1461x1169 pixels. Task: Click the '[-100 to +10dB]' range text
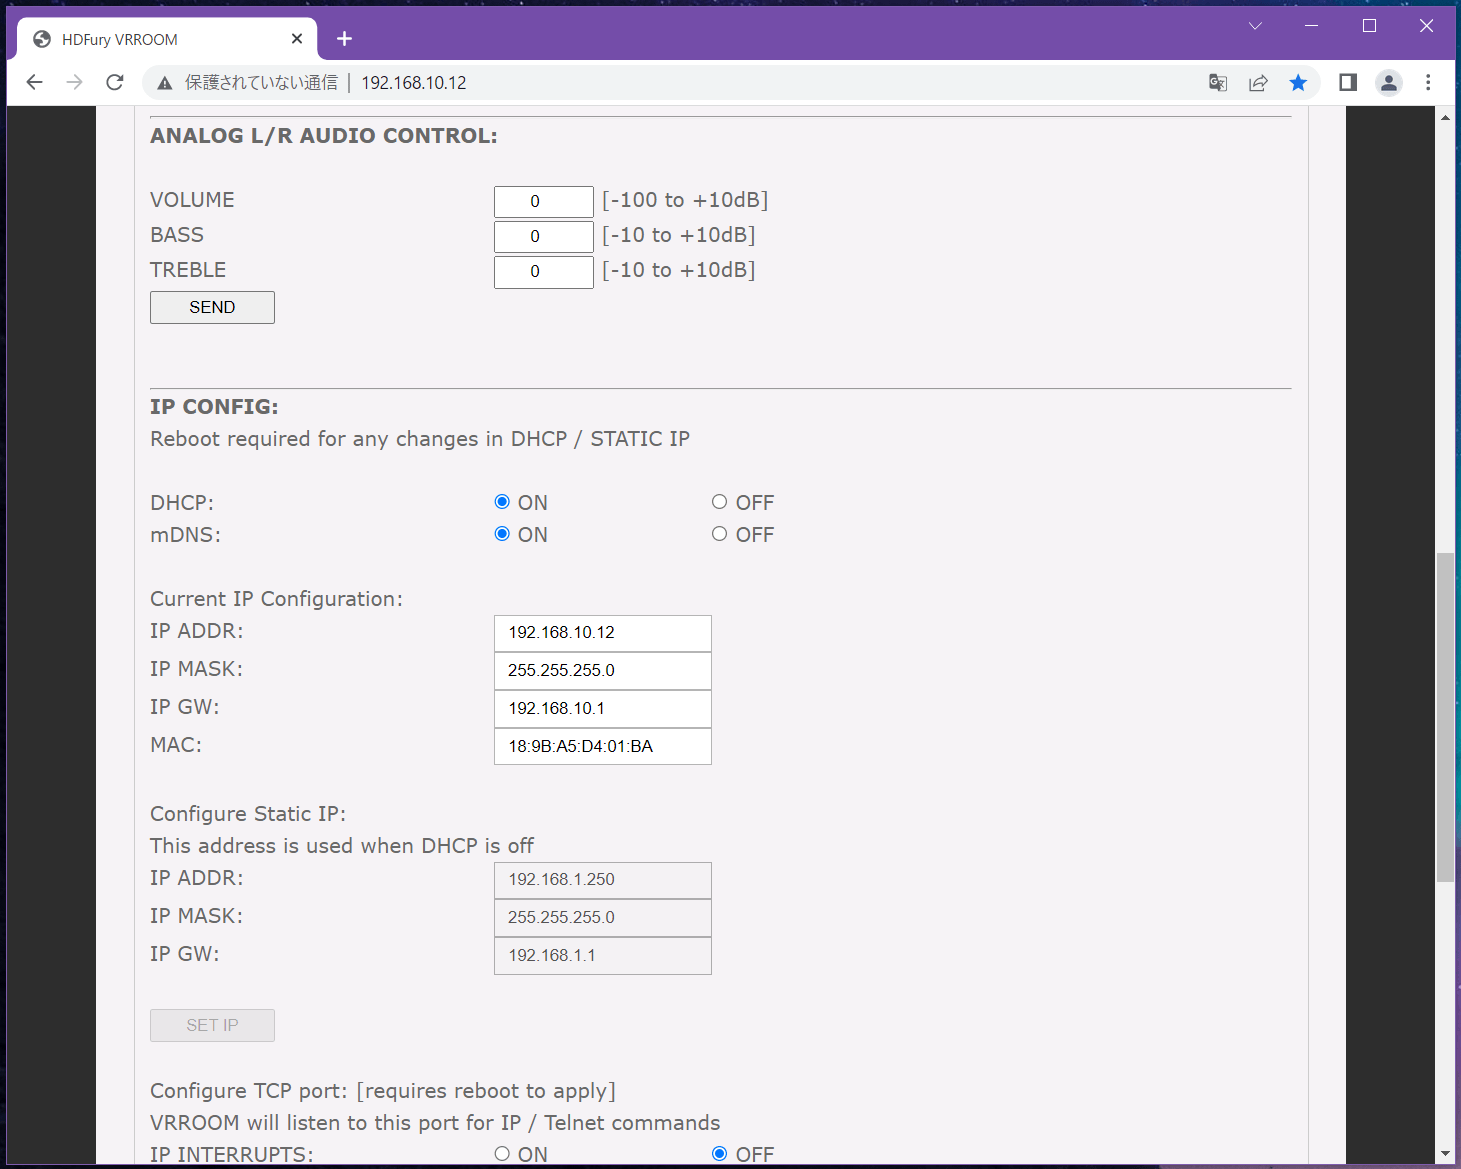(685, 200)
